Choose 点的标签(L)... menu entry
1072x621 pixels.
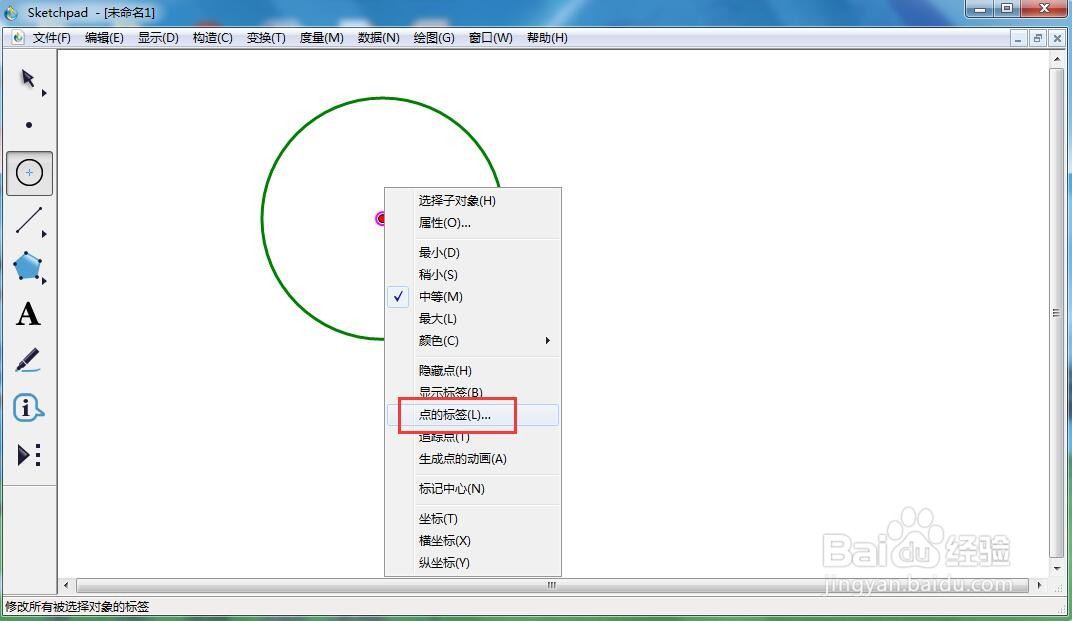pos(473,414)
